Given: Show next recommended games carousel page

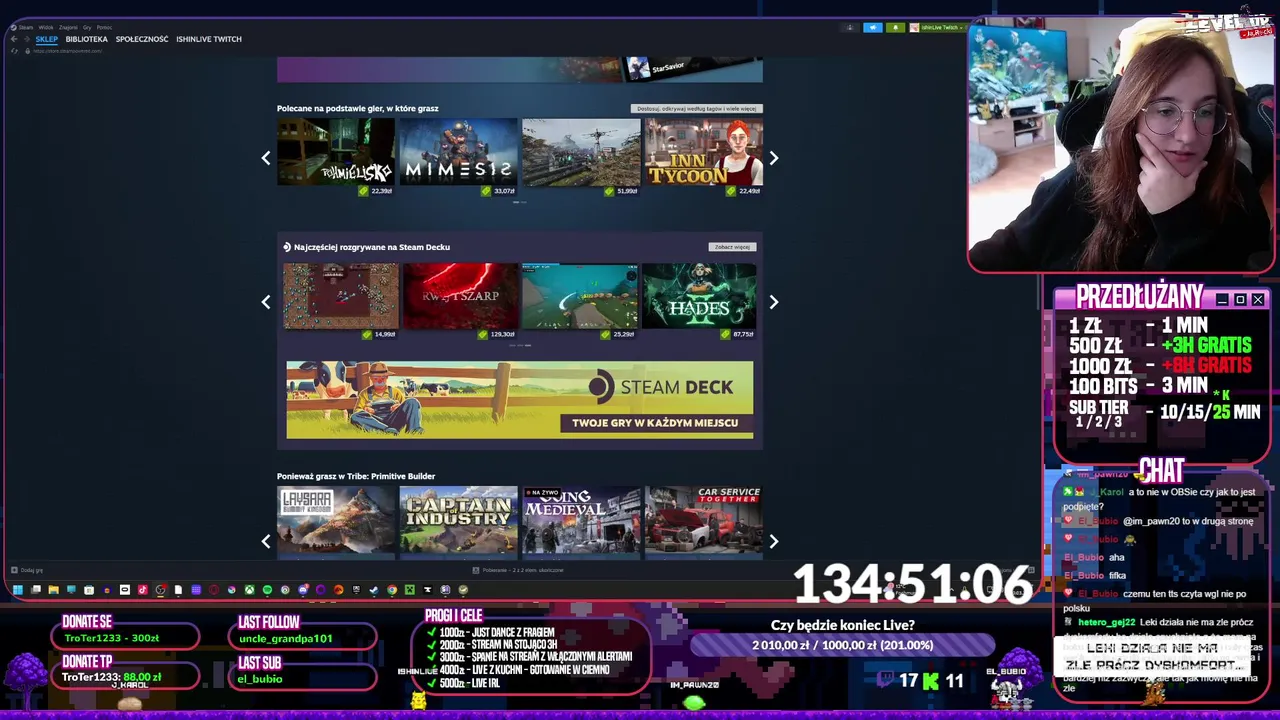Looking at the screenshot, I should click(773, 158).
